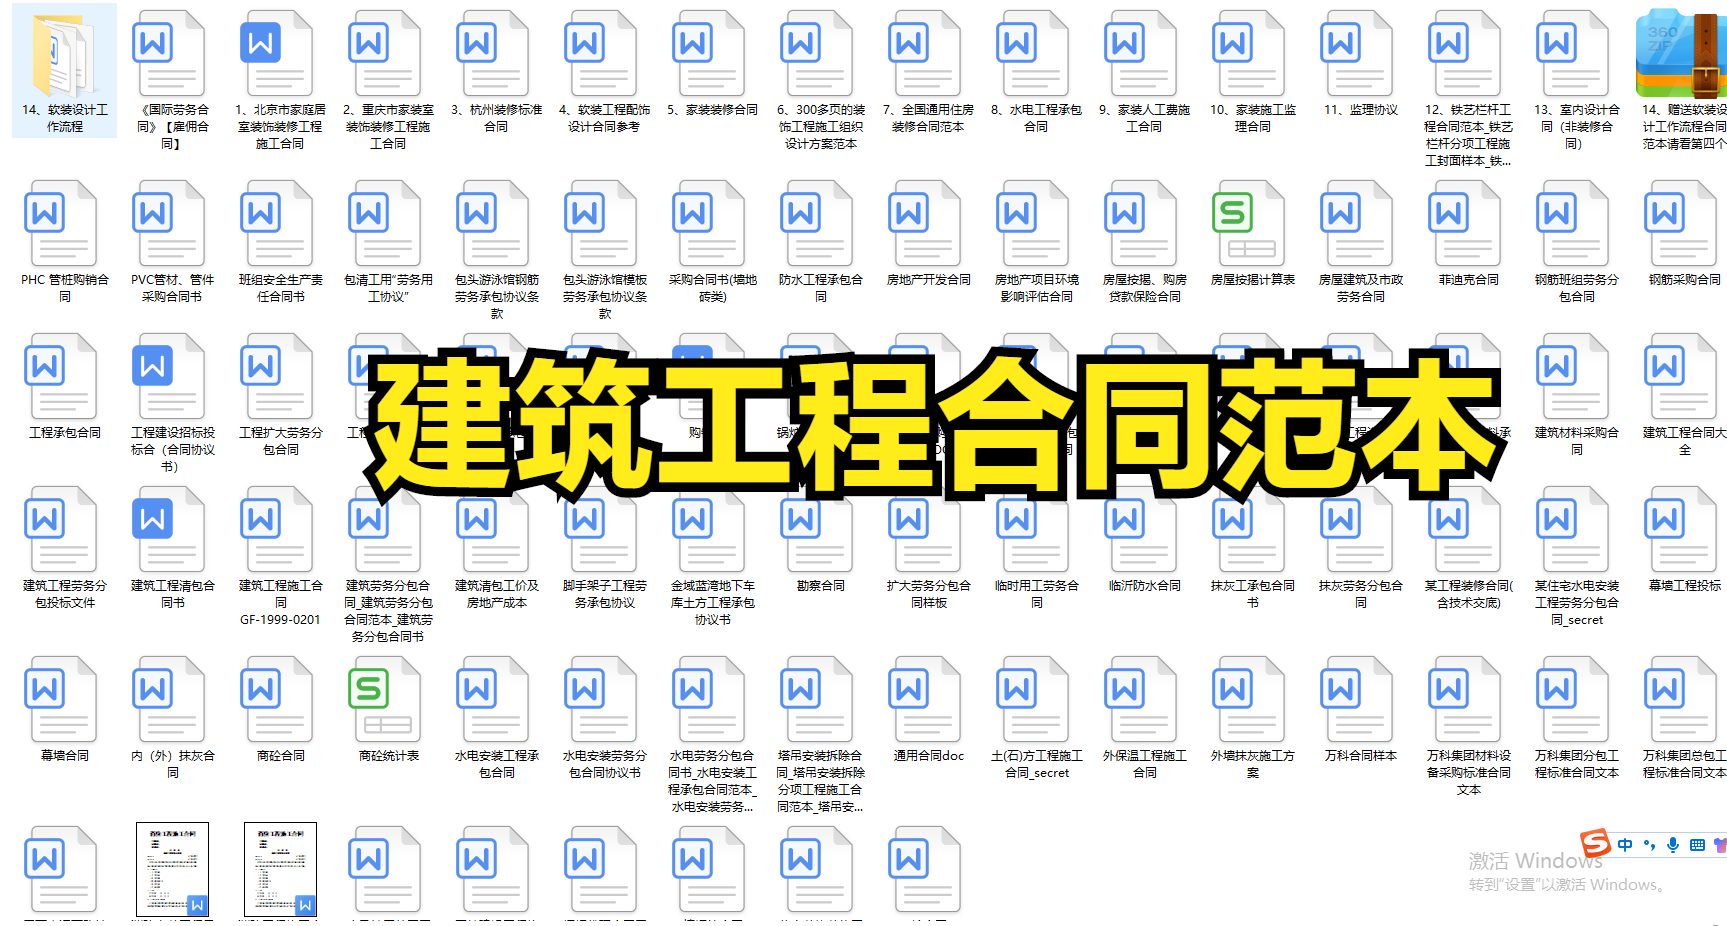
Task: Select the file name "建筑工程劳务分包投标文件"
Action: (x=65, y=594)
